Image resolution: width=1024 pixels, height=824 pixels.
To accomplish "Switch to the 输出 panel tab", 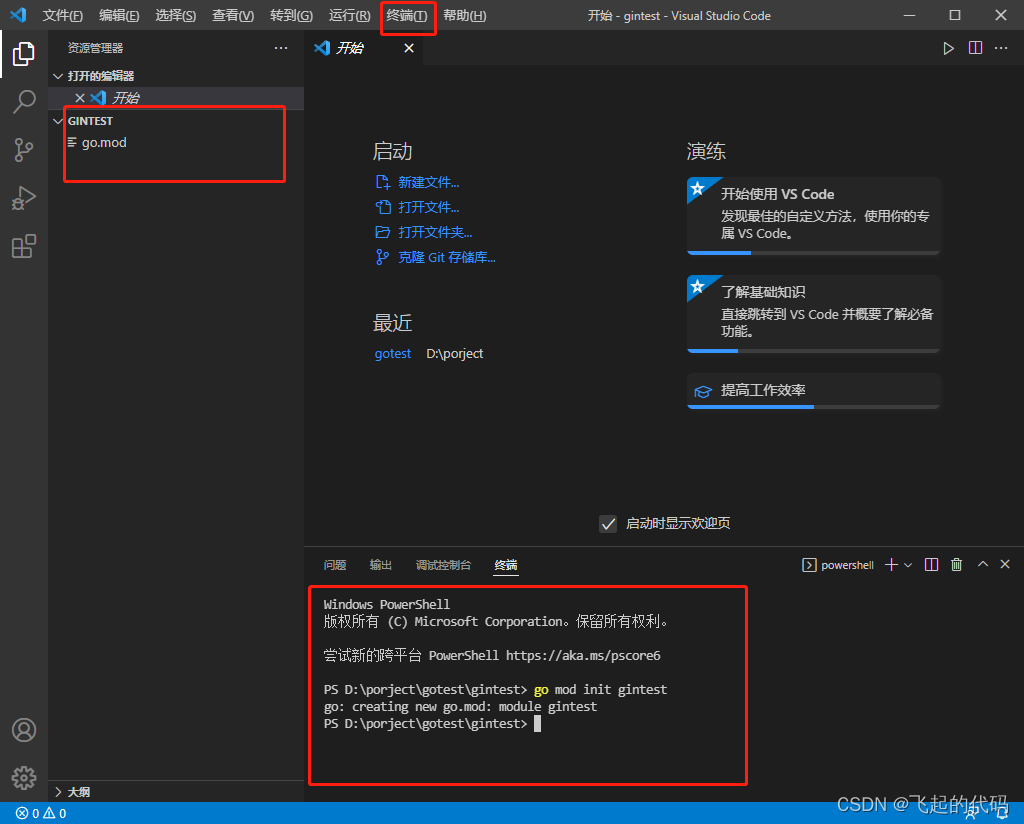I will click(381, 565).
